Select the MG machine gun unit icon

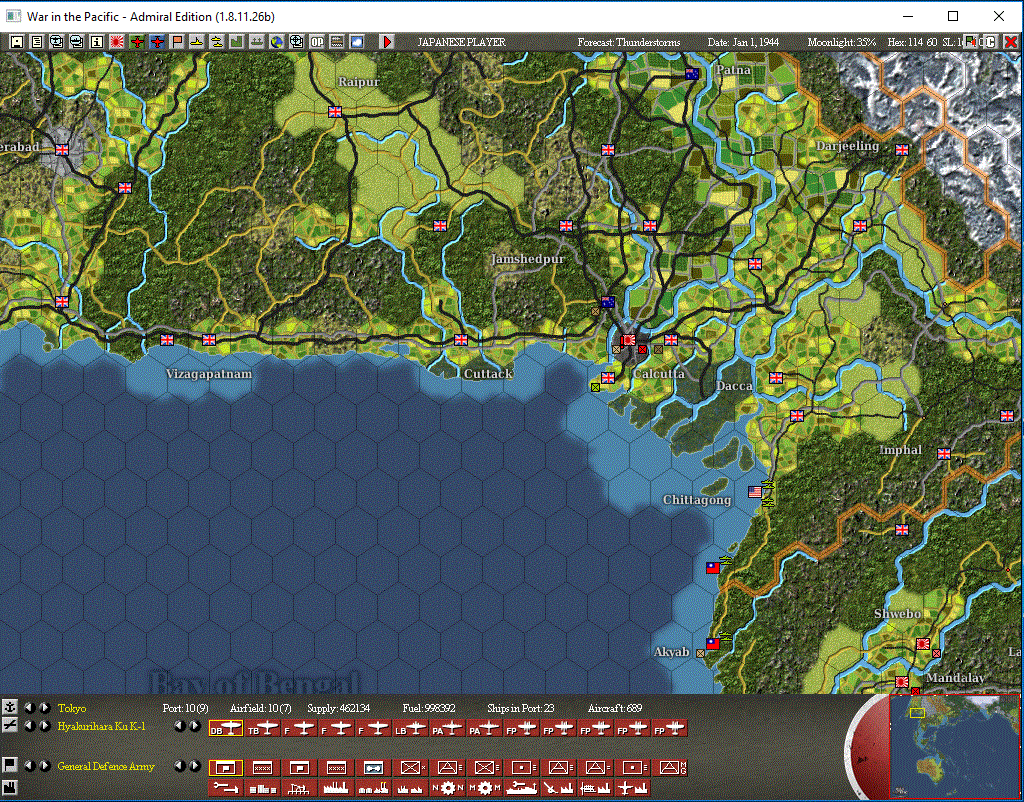(x=671, y=767)
